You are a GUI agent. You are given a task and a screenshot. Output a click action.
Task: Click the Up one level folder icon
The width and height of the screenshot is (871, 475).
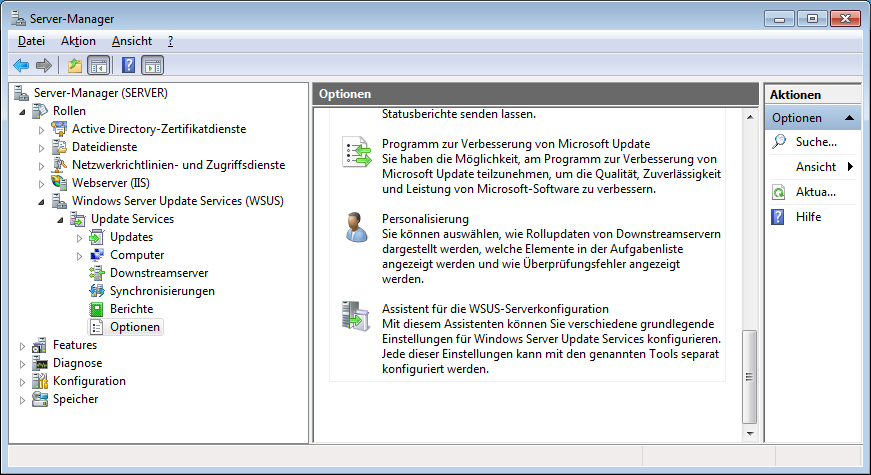coord(74,66)
